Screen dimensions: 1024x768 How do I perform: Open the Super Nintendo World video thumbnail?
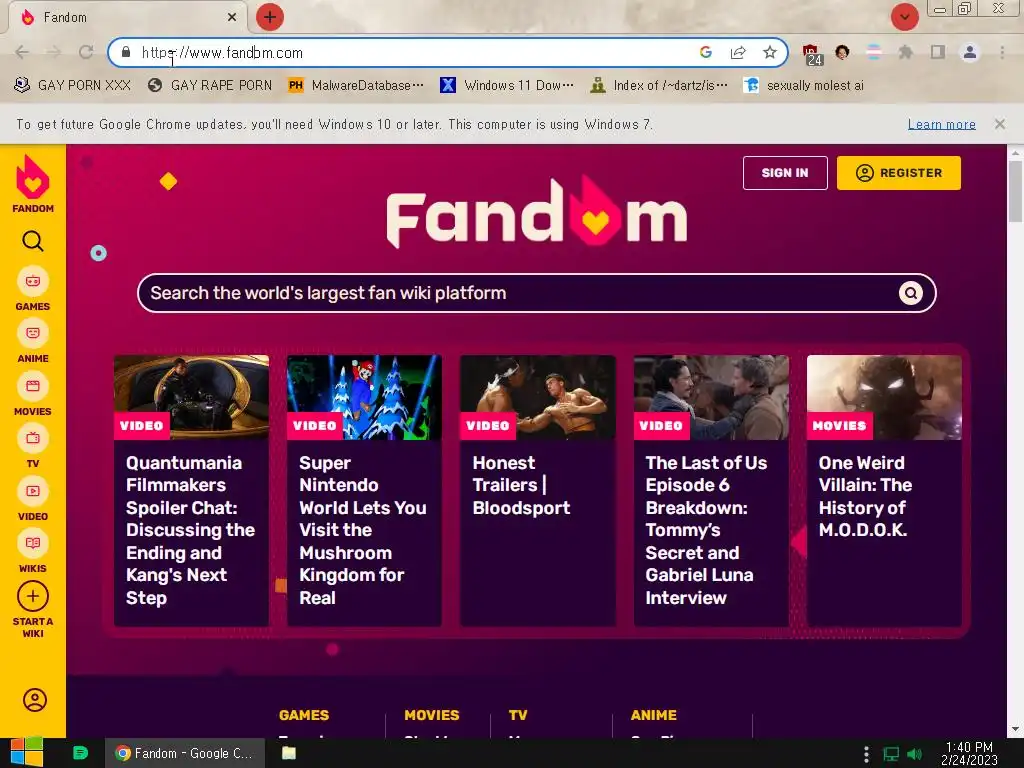364,397
